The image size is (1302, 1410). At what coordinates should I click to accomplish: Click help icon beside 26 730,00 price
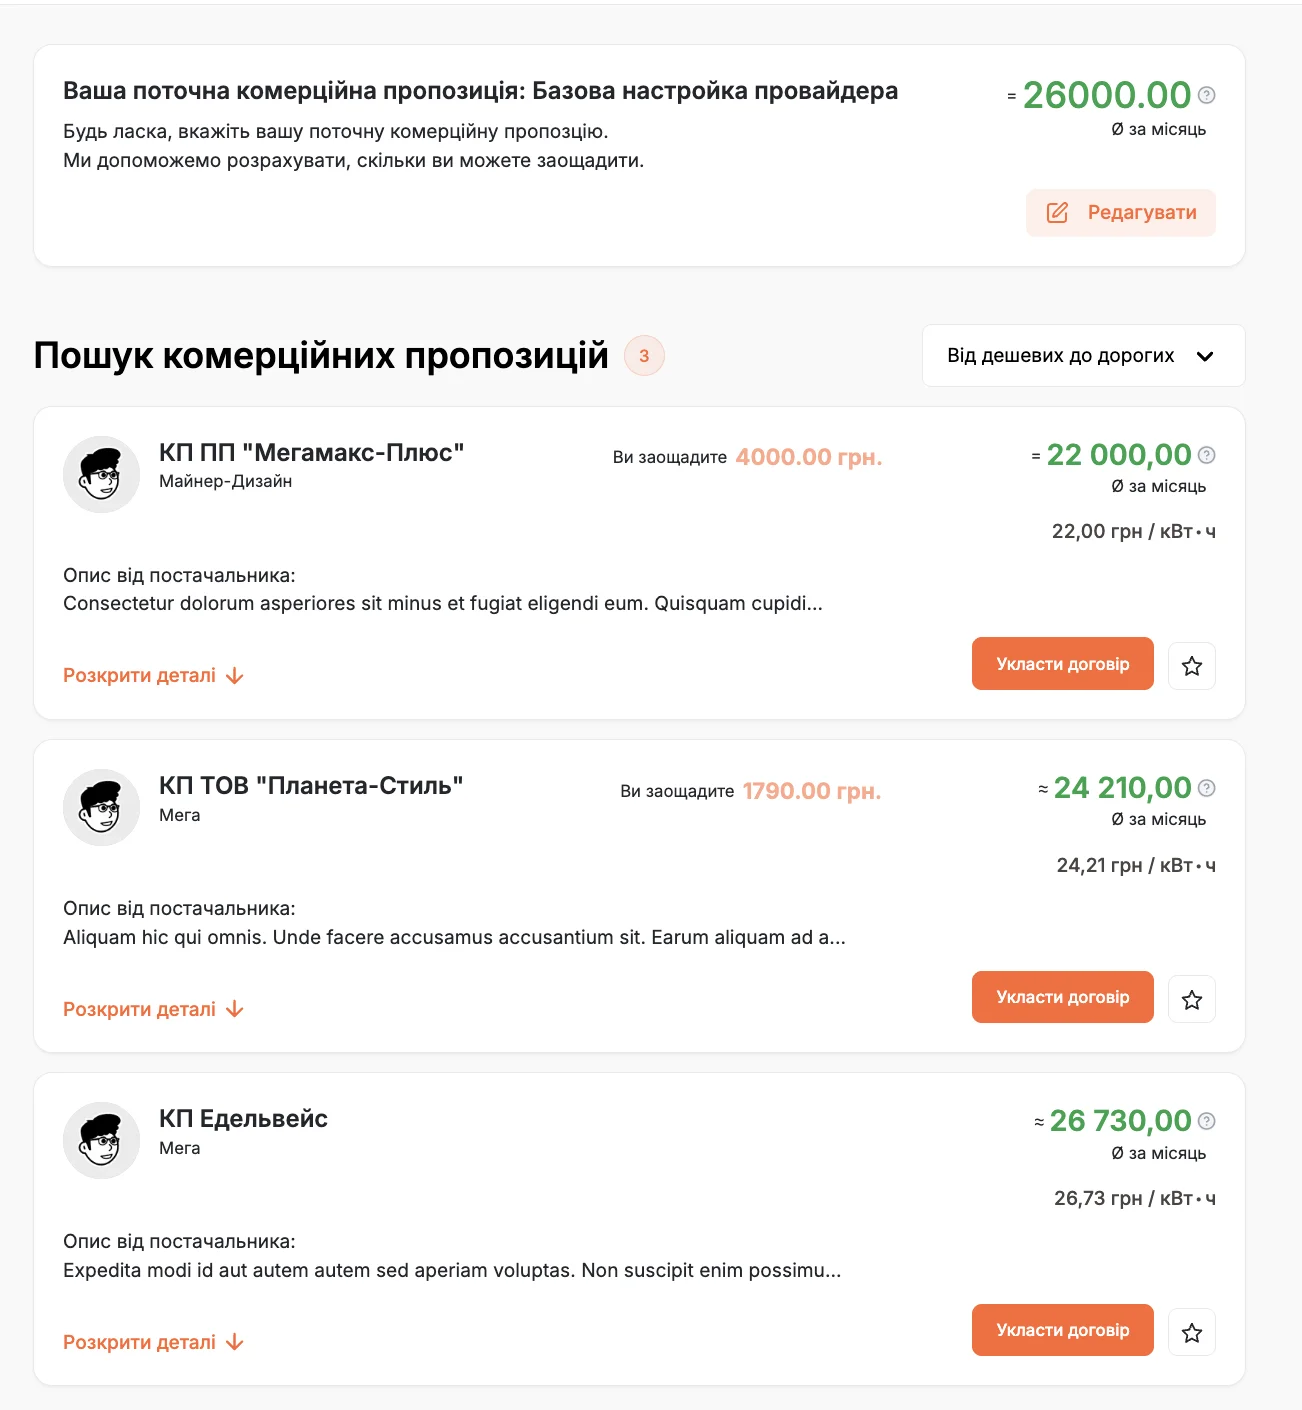[1207, 1121]
